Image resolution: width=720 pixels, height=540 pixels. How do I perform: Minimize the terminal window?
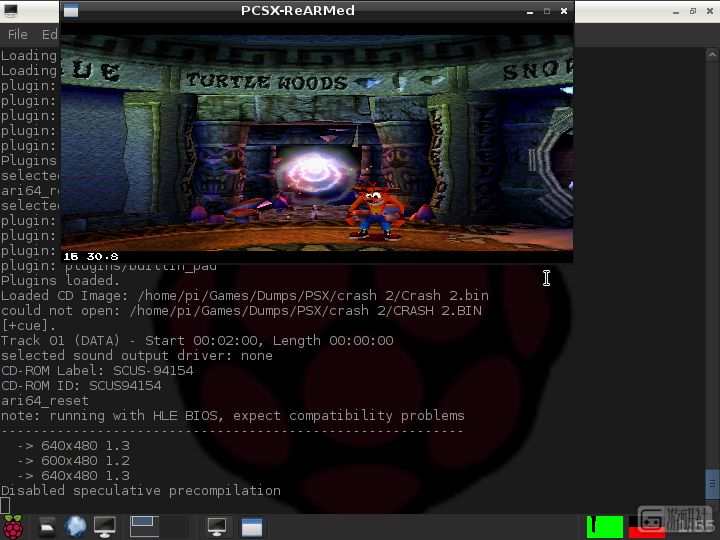(675, 11)
